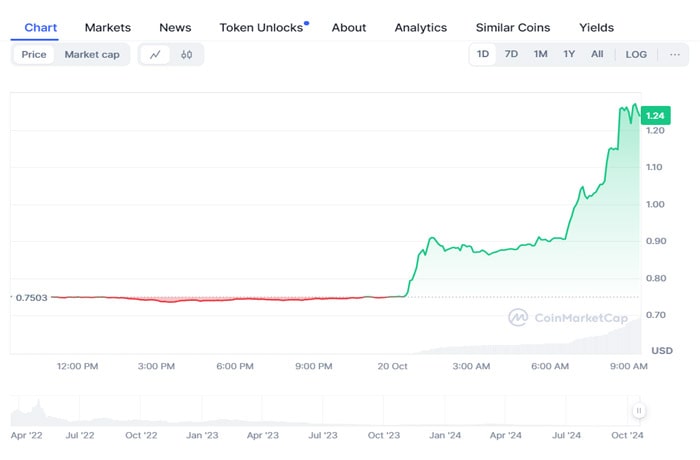Open the About tab
Viewport: 700px width, 460px height.
(349, 28)
